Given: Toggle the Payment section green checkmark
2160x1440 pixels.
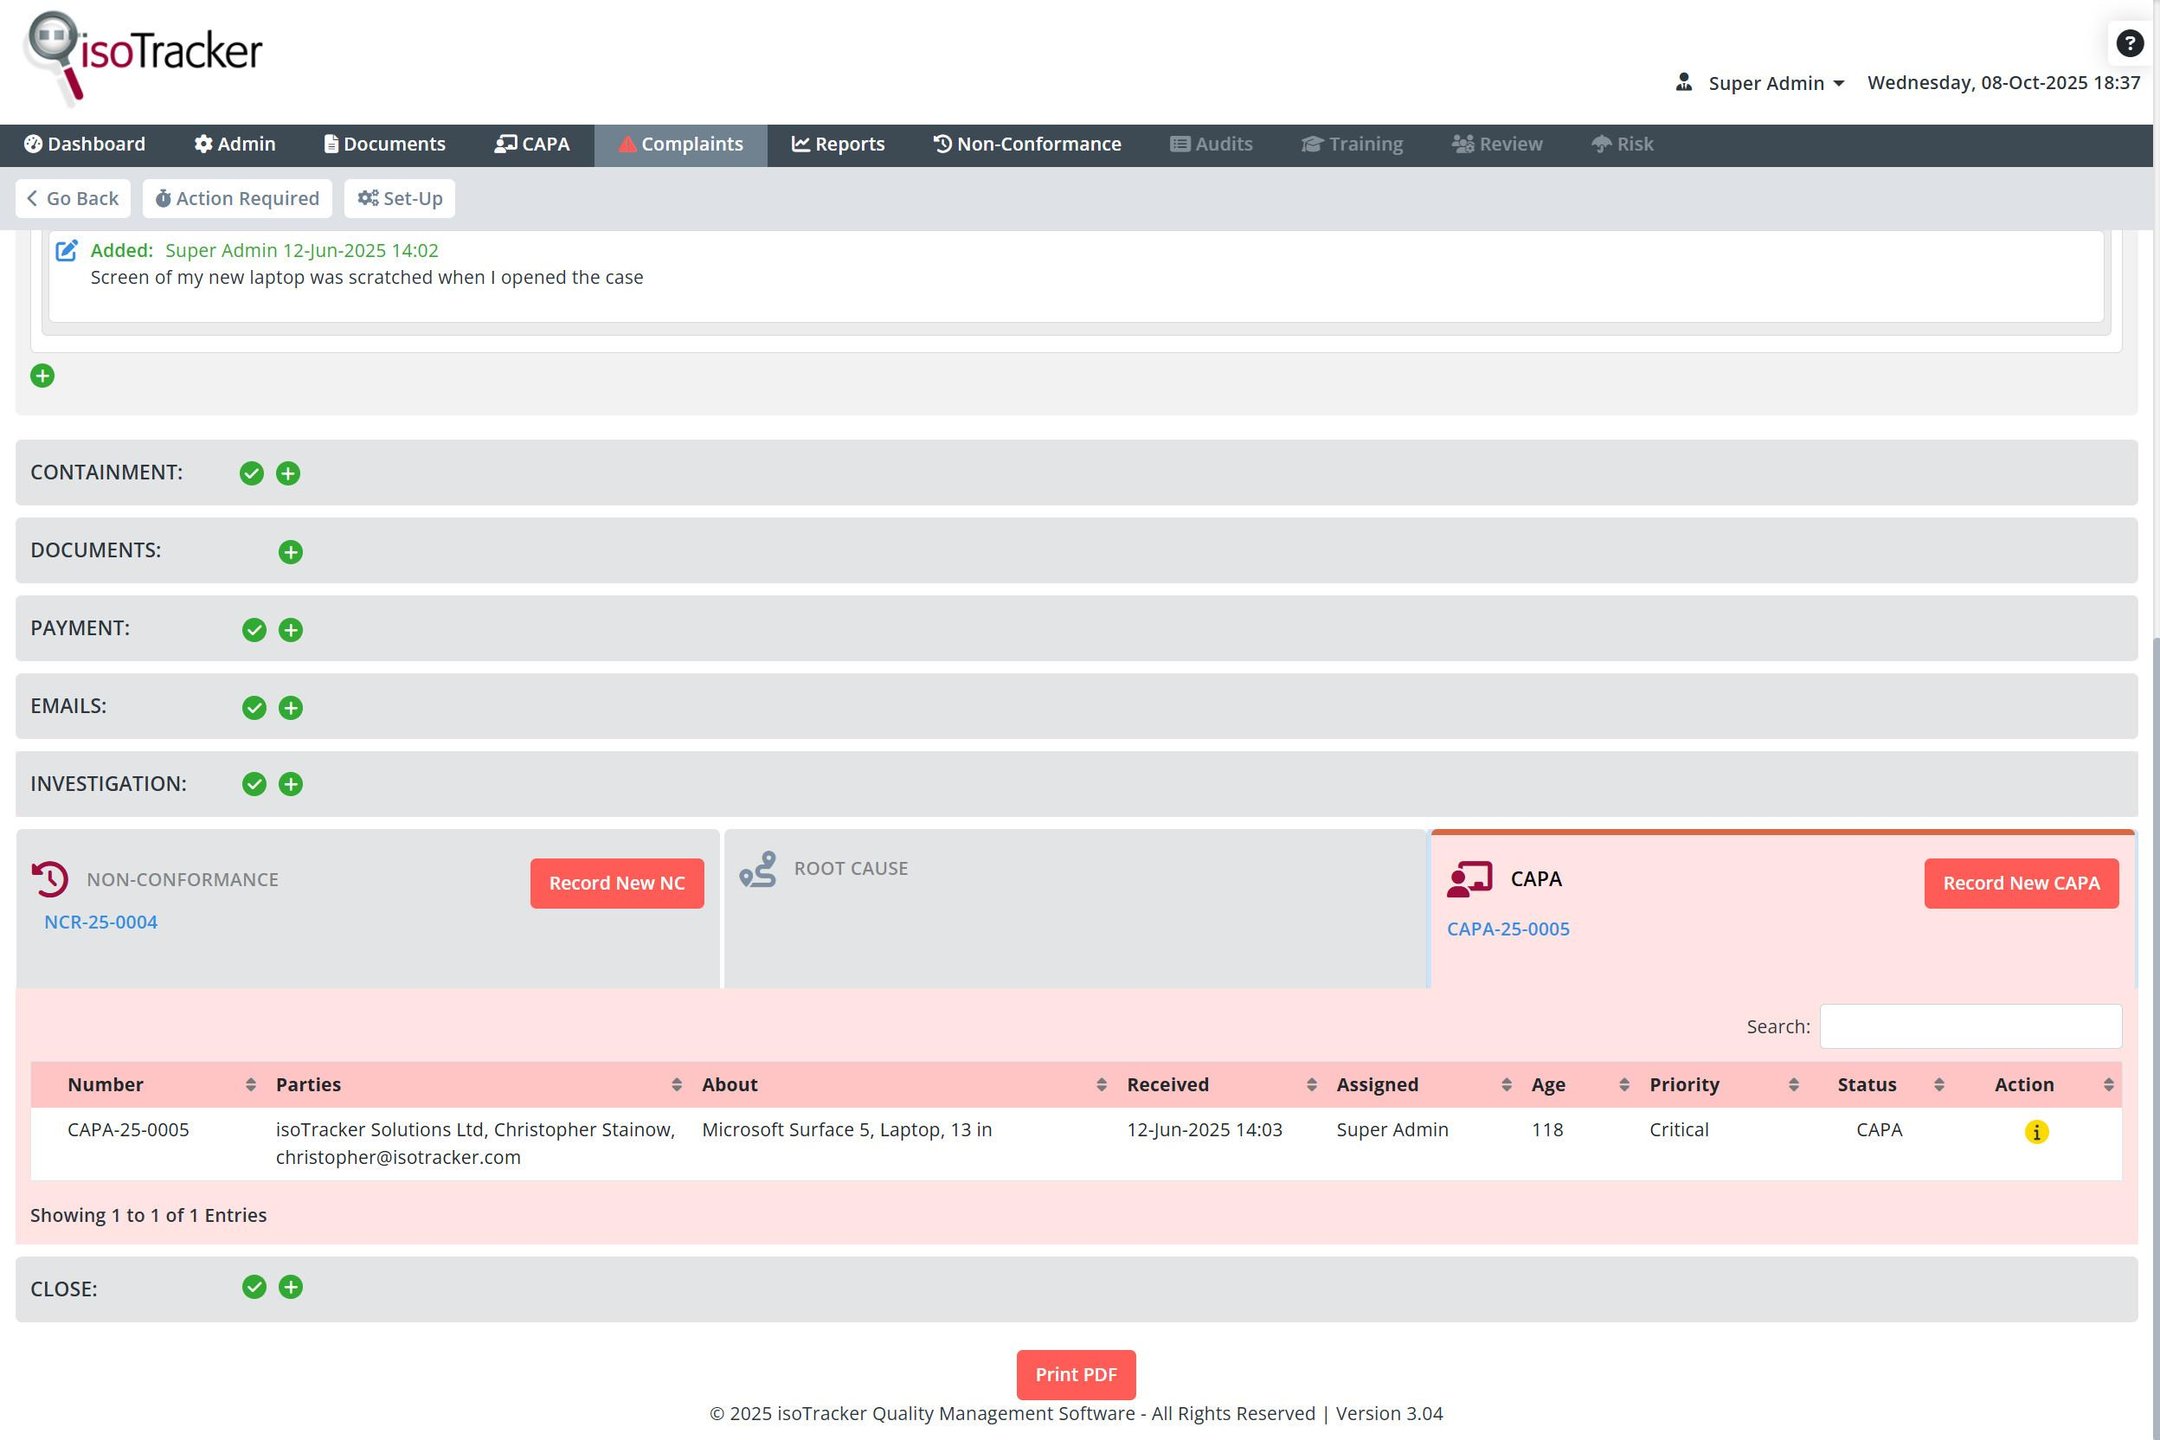Looking at the screenshot, I should pyautogui.click(x=254, y=630).
